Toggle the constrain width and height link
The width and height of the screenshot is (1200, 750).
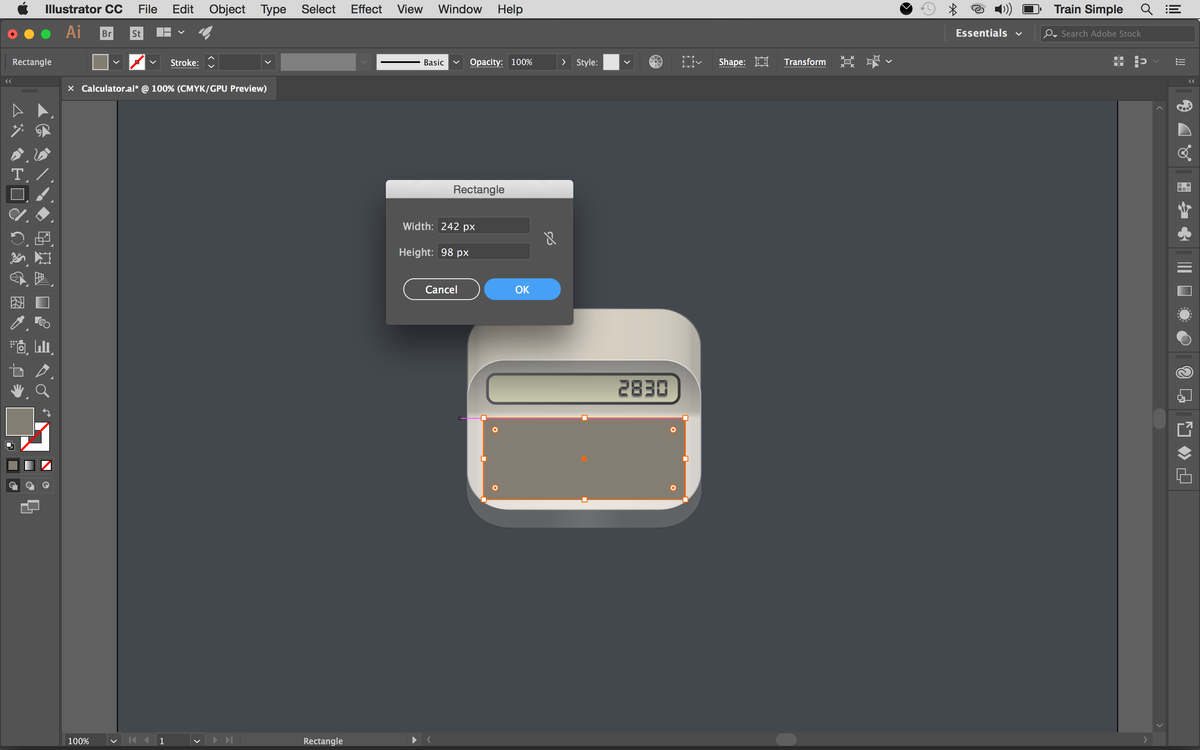(x=548, y=238)
